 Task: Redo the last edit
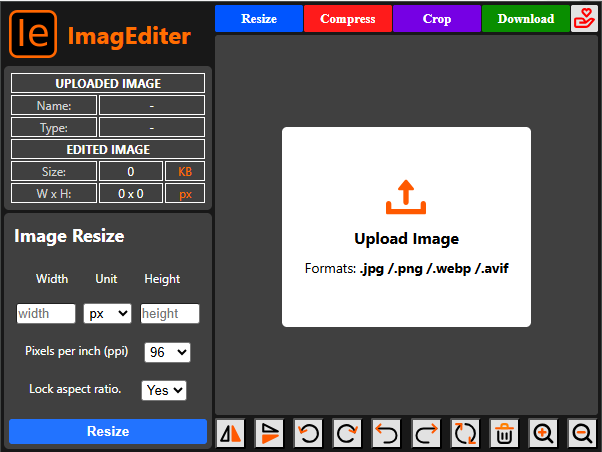425,434
